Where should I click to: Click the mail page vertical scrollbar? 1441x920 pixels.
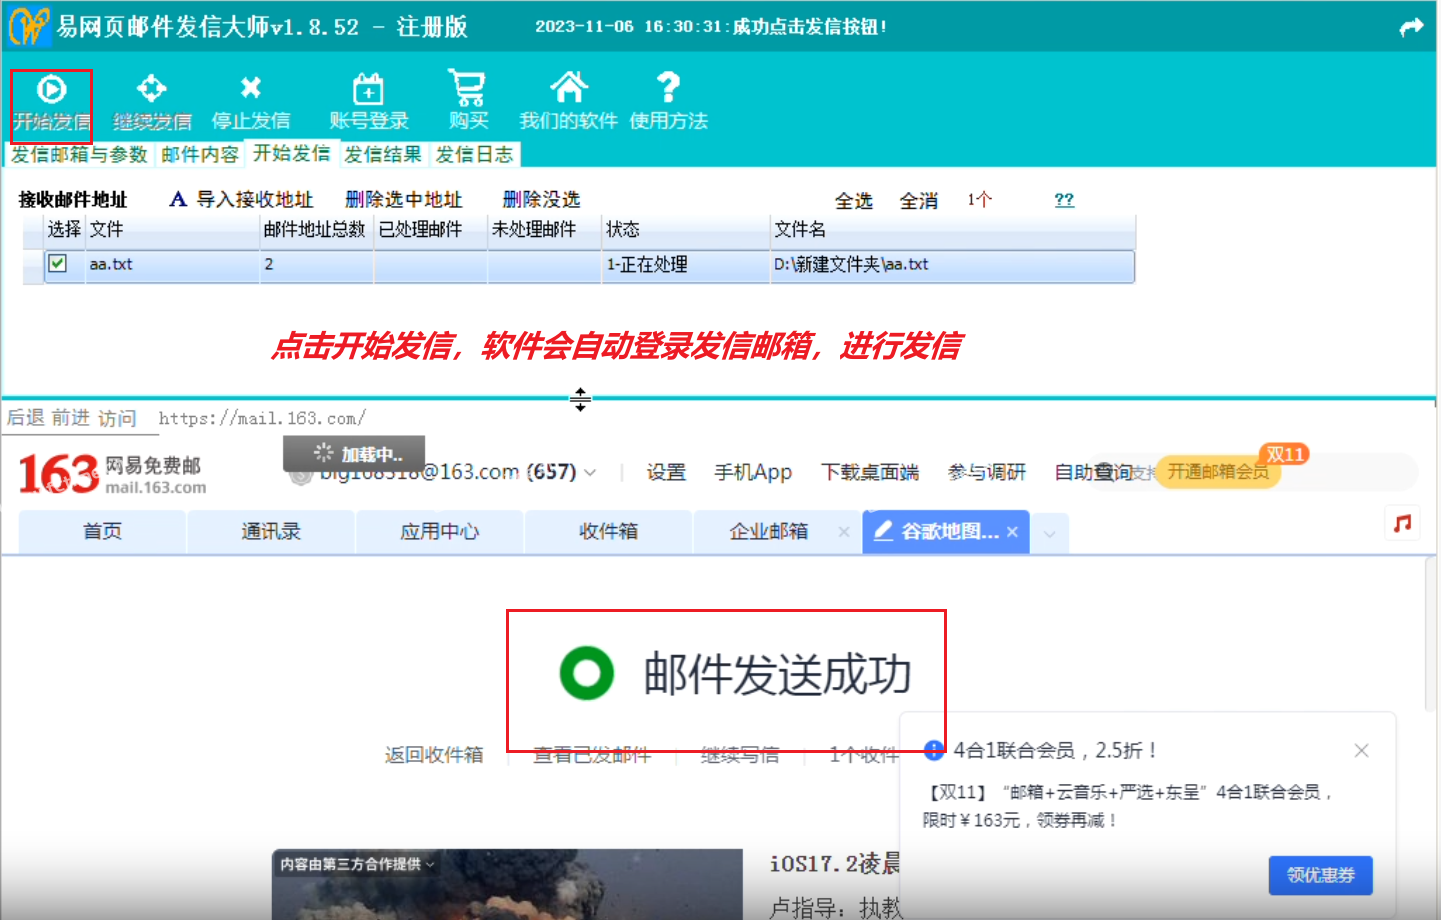tap(1430, 635)
